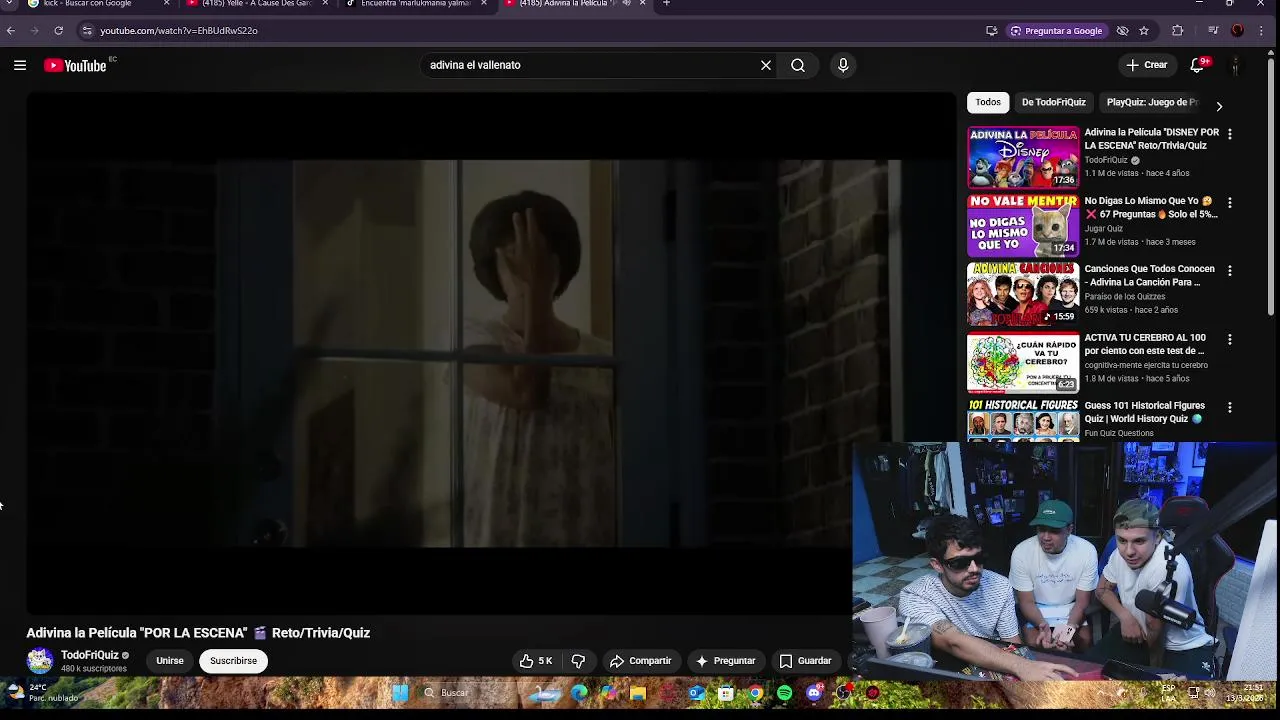Select the Todos filter chip

click(x=988, y=102)
